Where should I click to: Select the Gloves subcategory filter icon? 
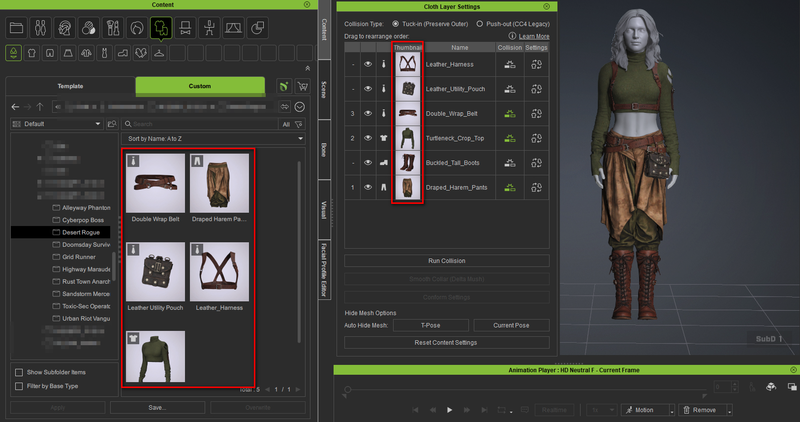(141, 53)
